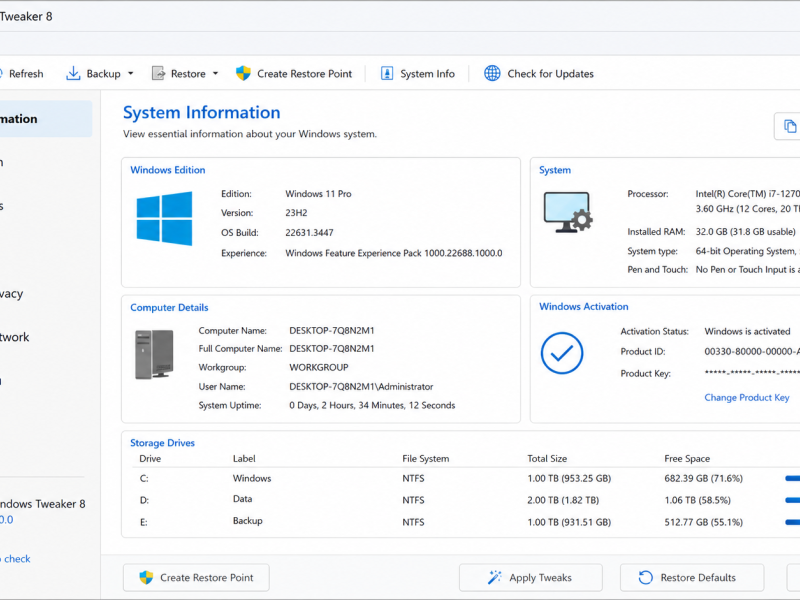
Task: Click the Total Size column header
Action: tap(547, 459)
